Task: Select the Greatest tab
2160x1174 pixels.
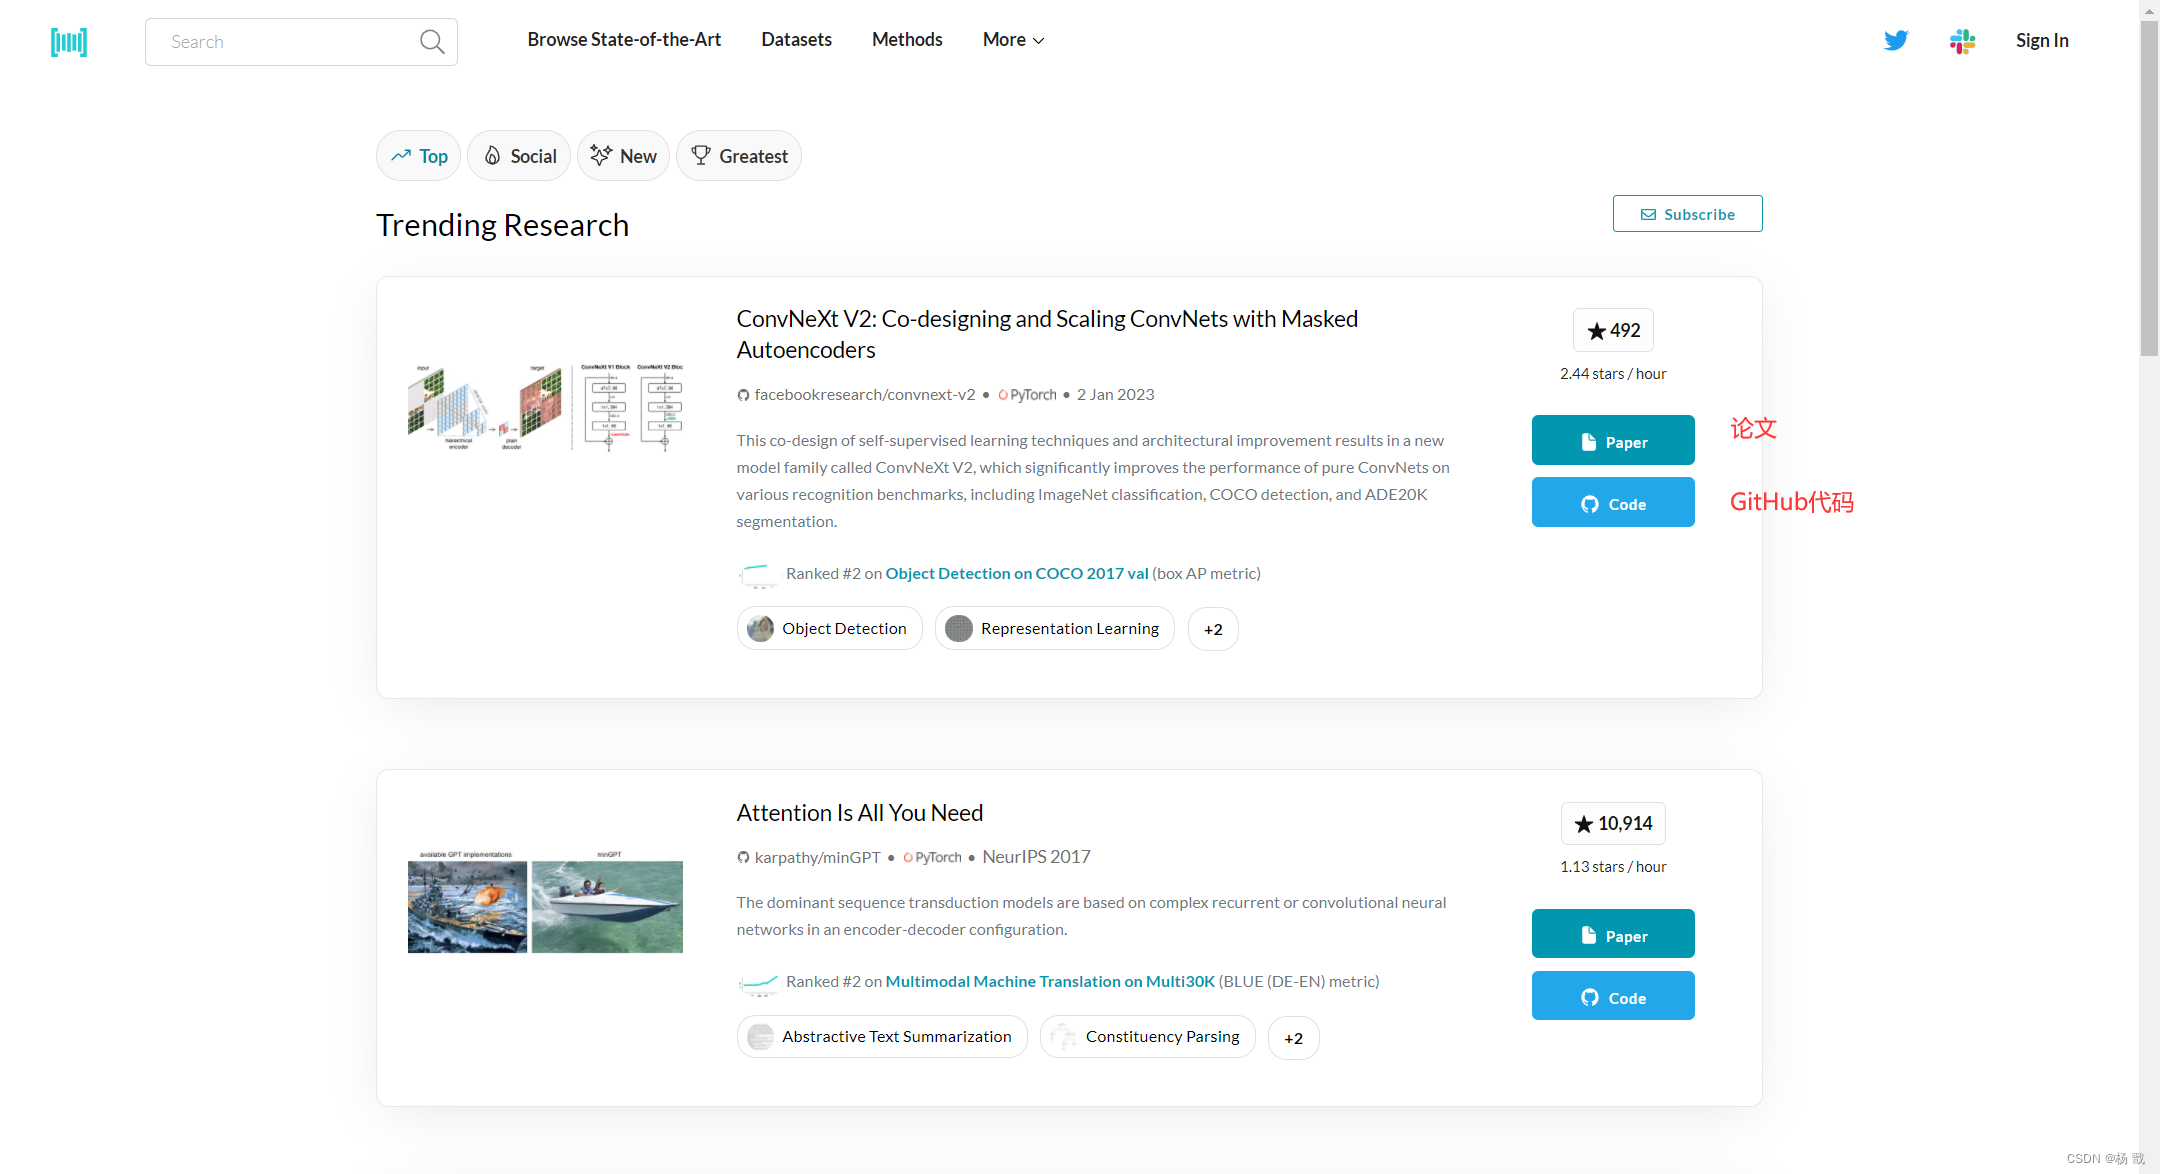Action: click(739, 156)
